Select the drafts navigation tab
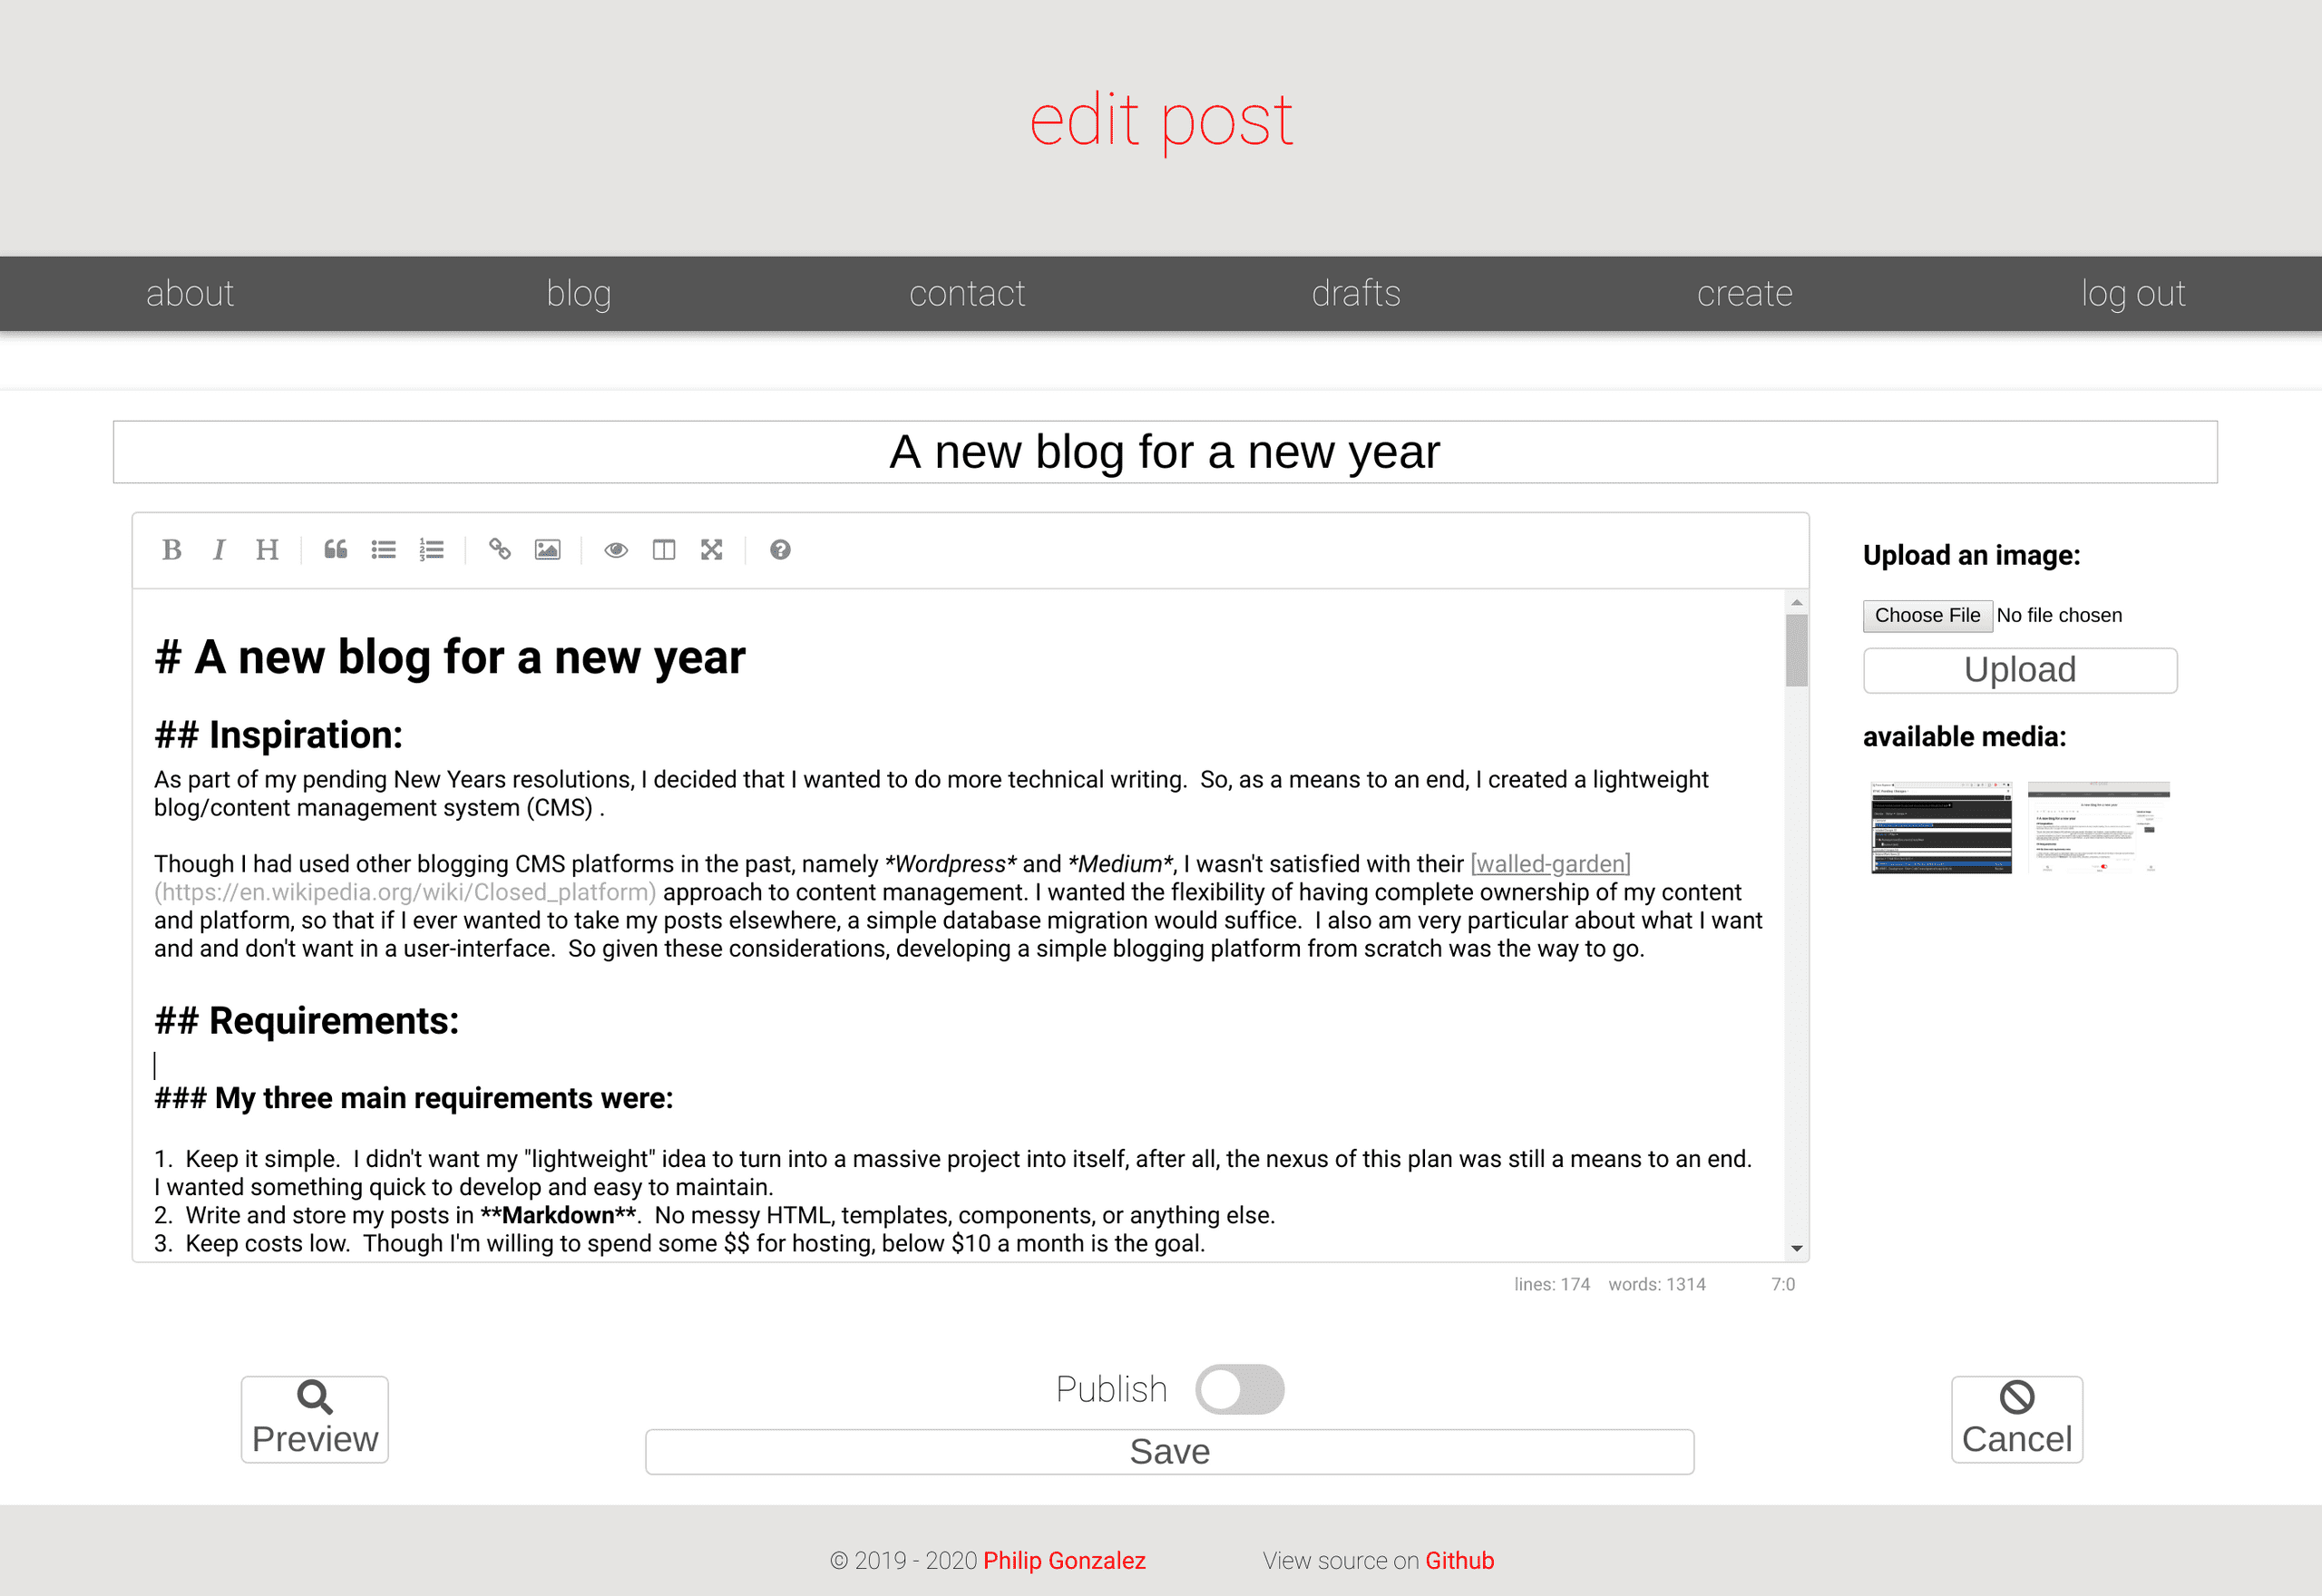 click(1357, 293)
